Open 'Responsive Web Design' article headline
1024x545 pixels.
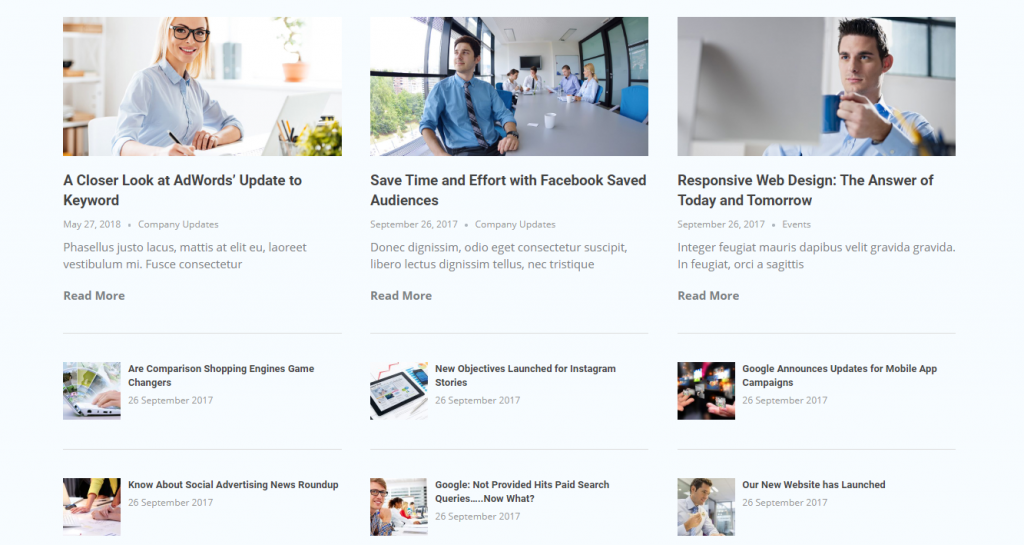click(805, 190)
